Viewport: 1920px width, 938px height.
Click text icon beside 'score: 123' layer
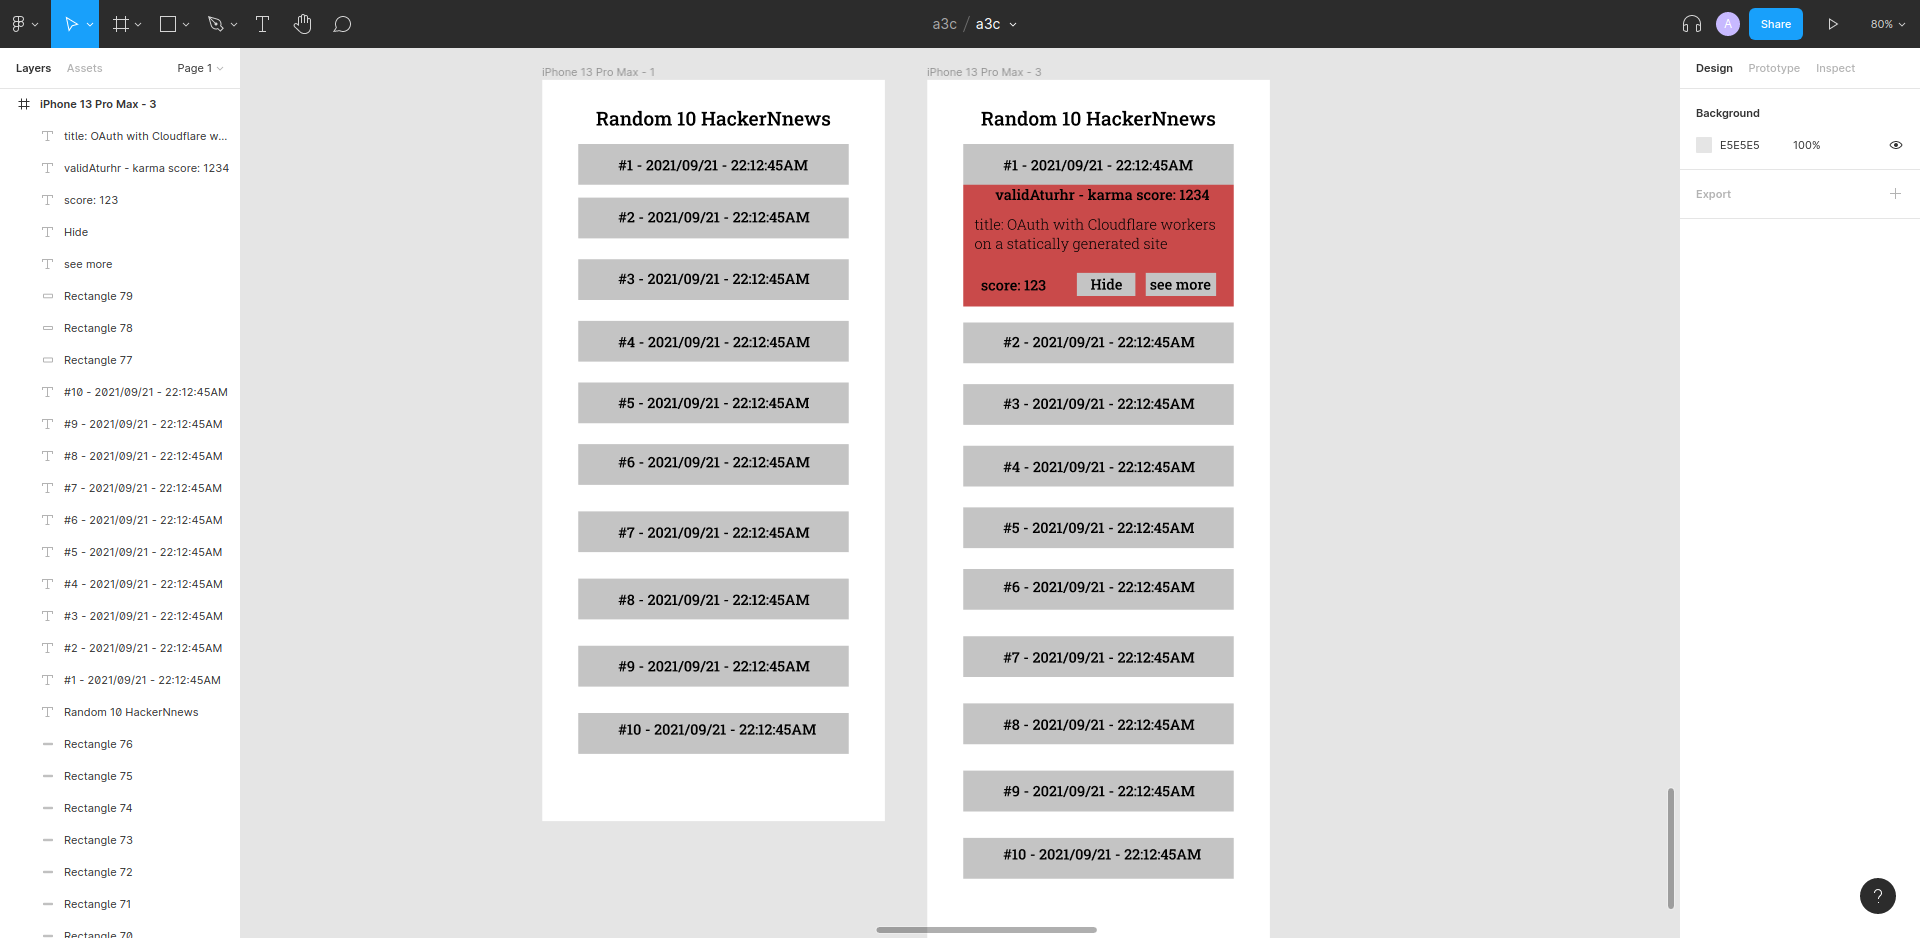(x=47, y=200)
